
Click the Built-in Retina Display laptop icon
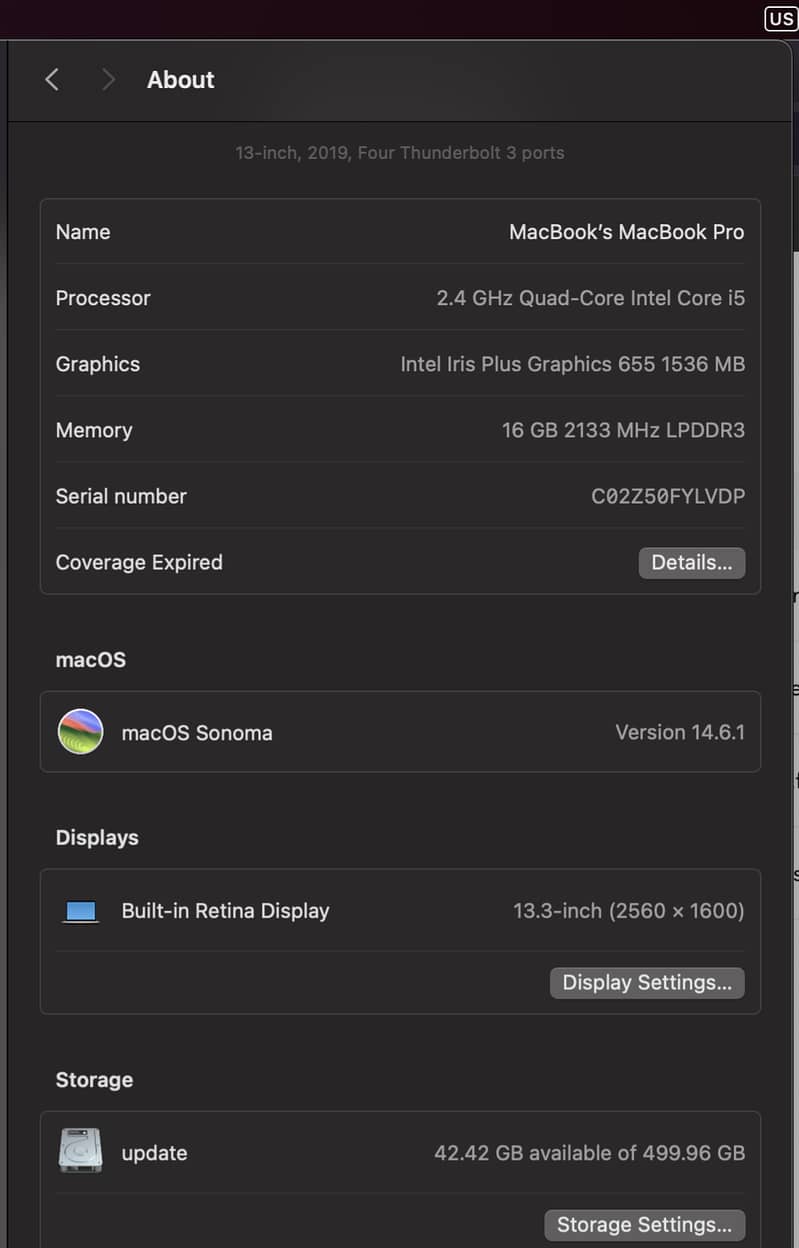[x=81, y=911]
